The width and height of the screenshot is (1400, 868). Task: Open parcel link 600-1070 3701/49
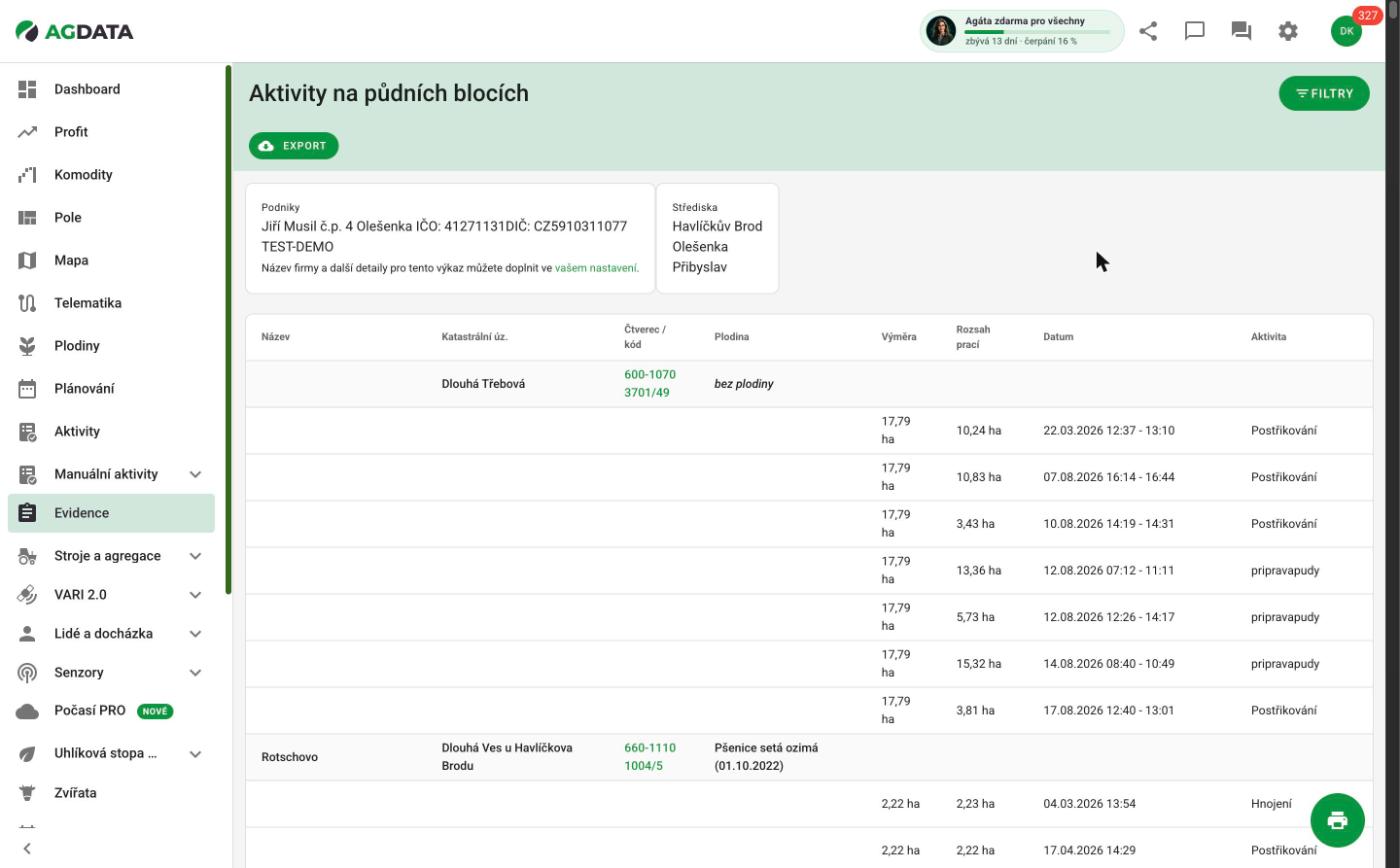(x=650, y=384)
